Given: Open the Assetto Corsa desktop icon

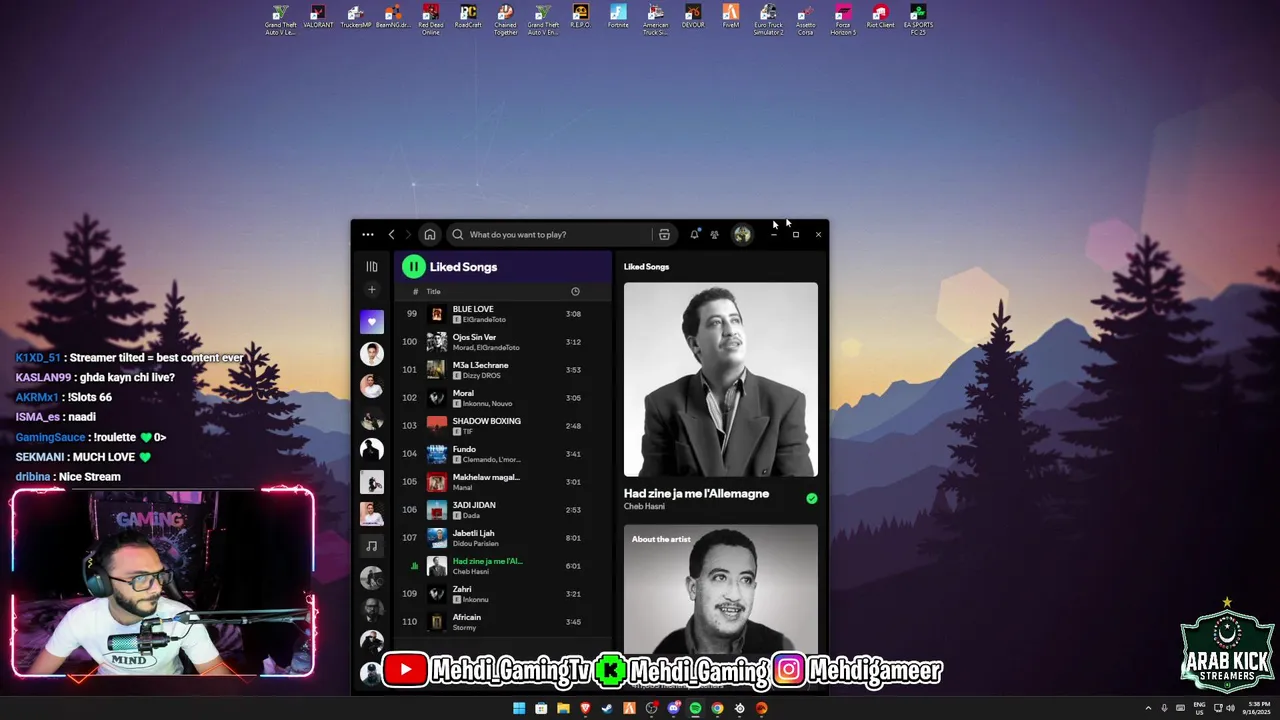Looking at the screenshot, I should click(806, 20).
